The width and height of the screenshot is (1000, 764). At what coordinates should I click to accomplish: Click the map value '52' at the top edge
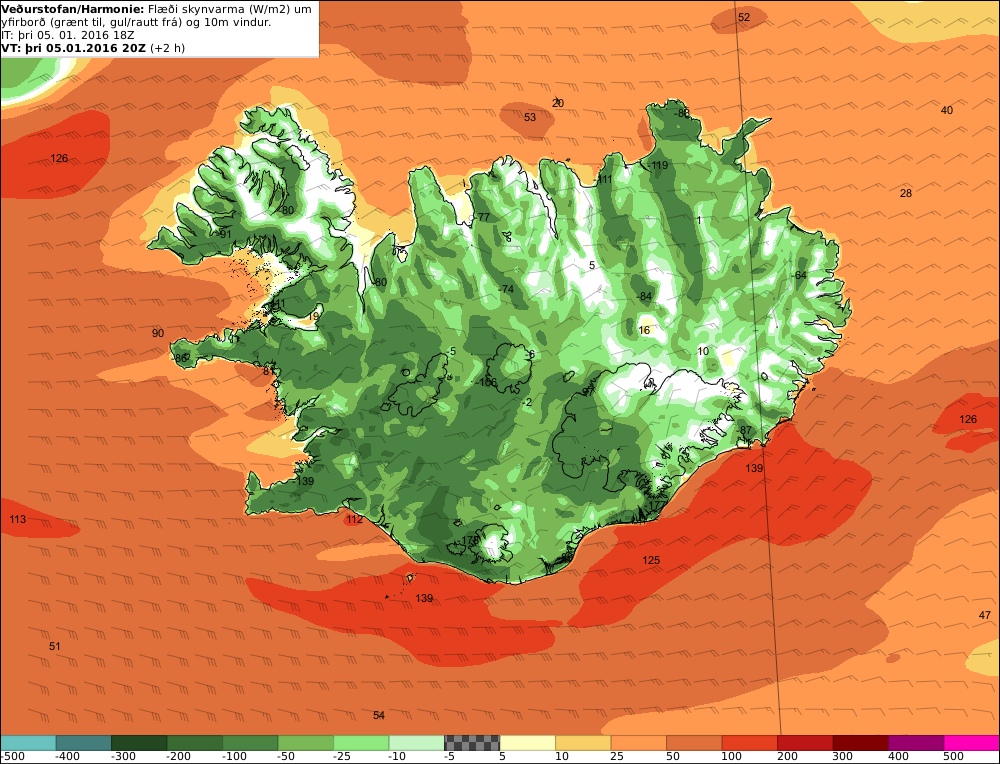[x=744, y=17]
